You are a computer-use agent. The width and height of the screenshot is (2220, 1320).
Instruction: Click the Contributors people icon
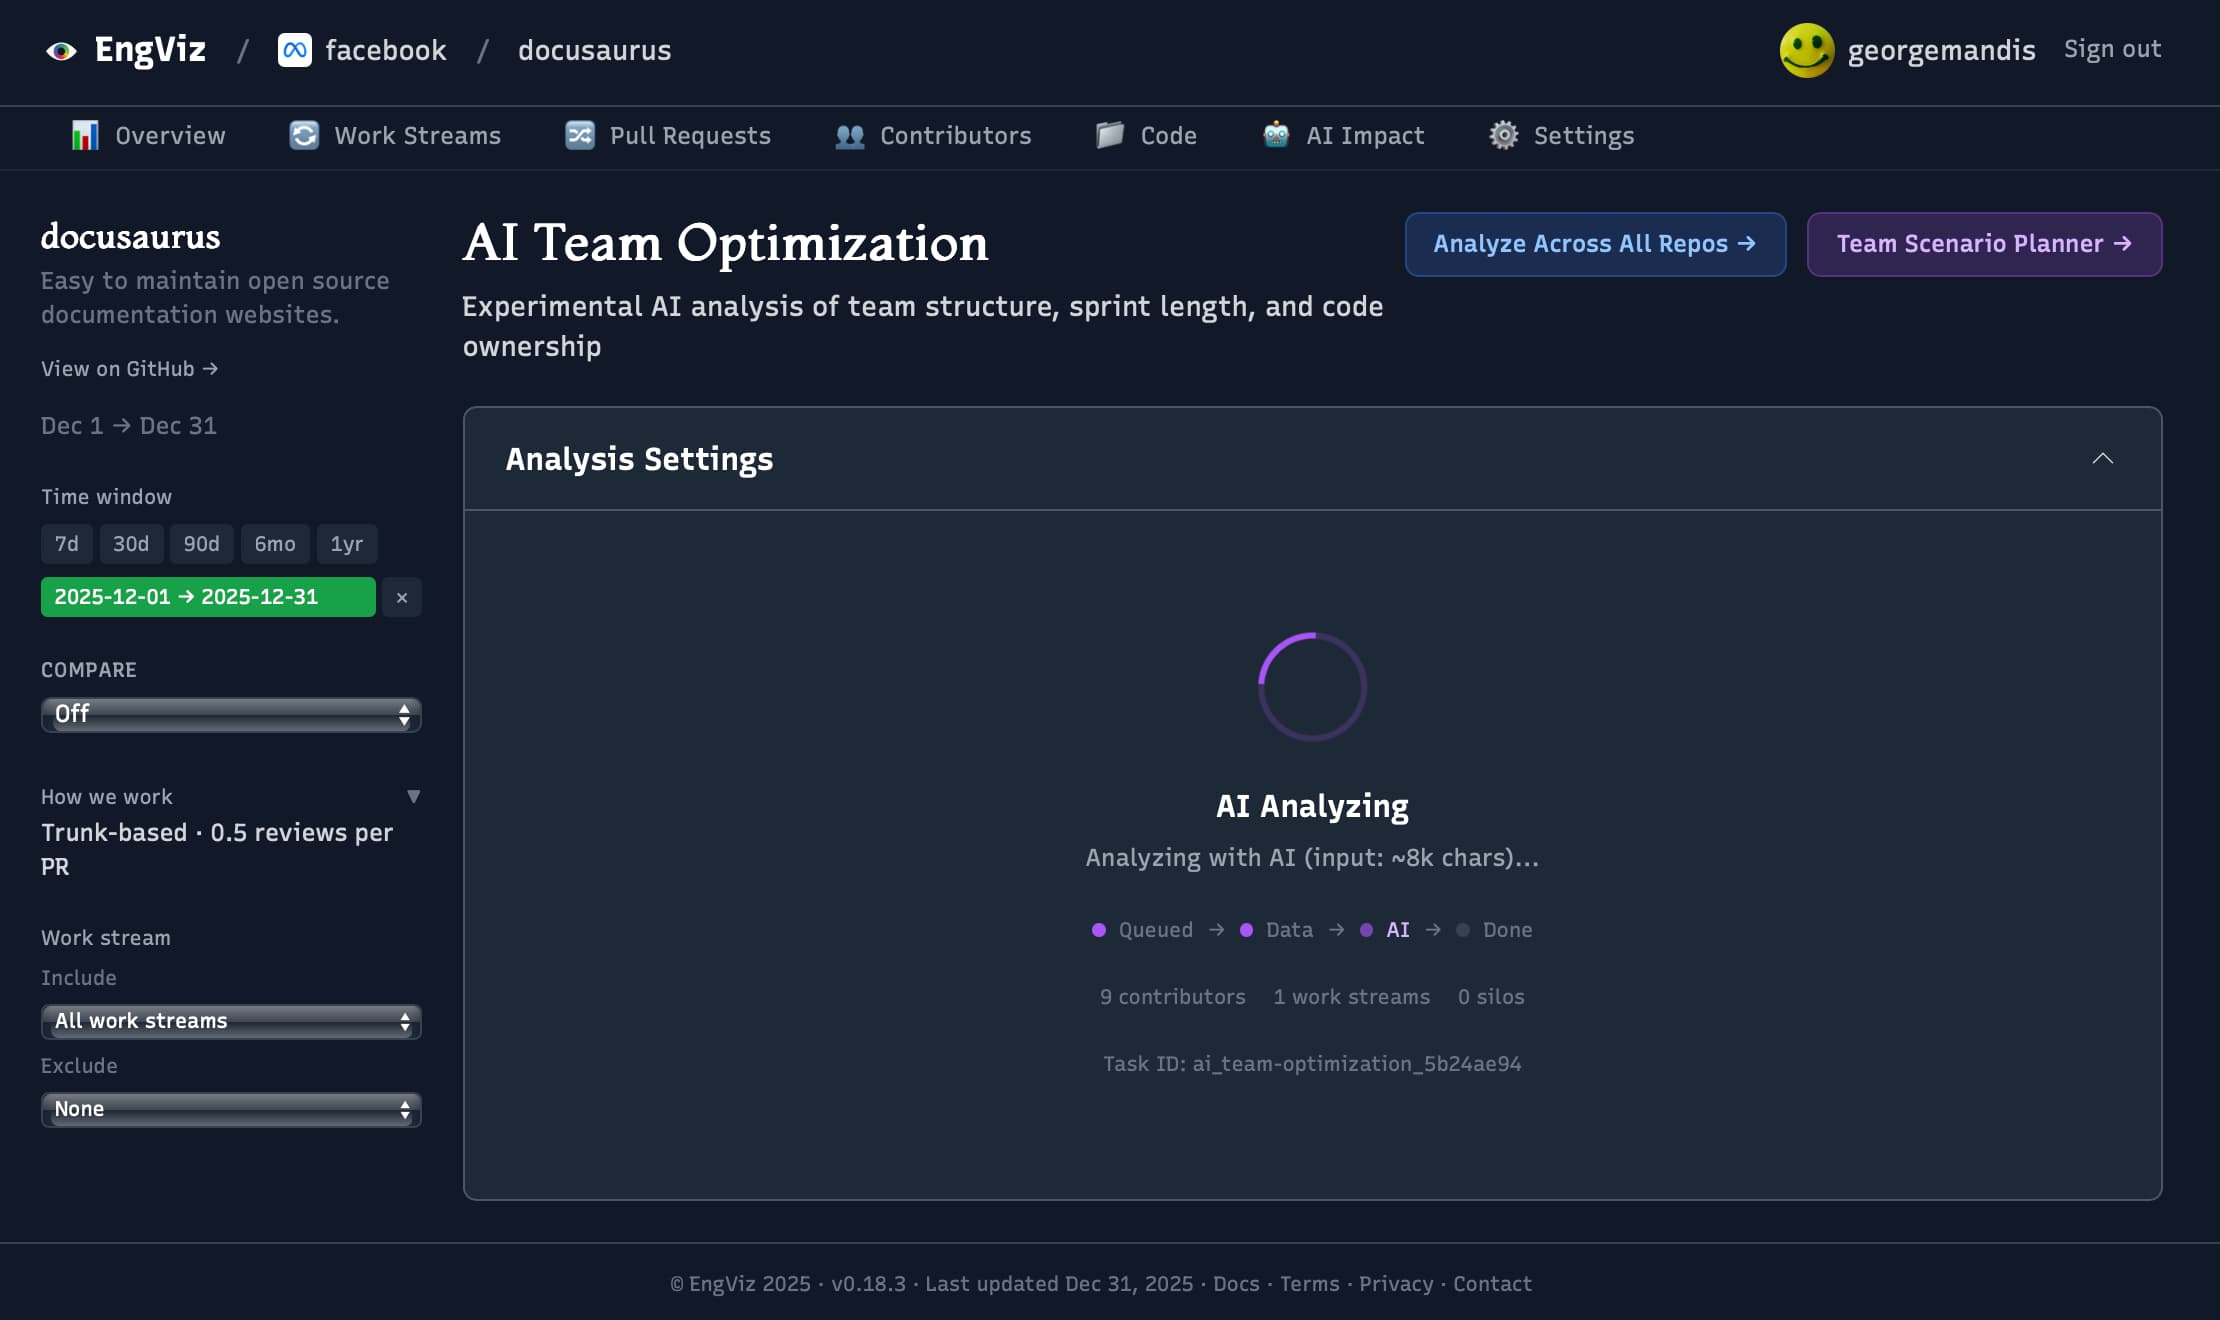(850, 135)
